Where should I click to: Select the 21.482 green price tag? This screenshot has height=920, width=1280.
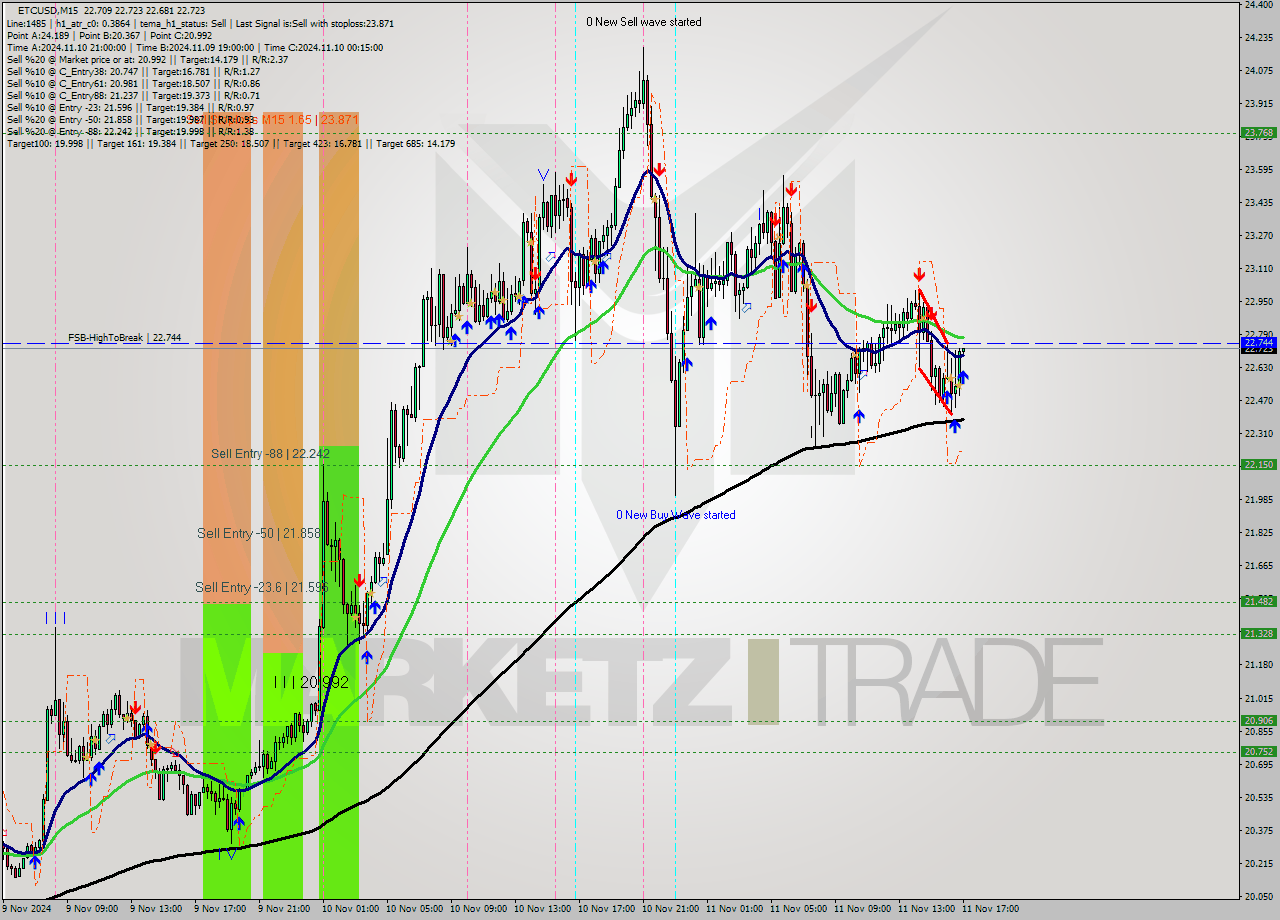tap(1258, 601)
